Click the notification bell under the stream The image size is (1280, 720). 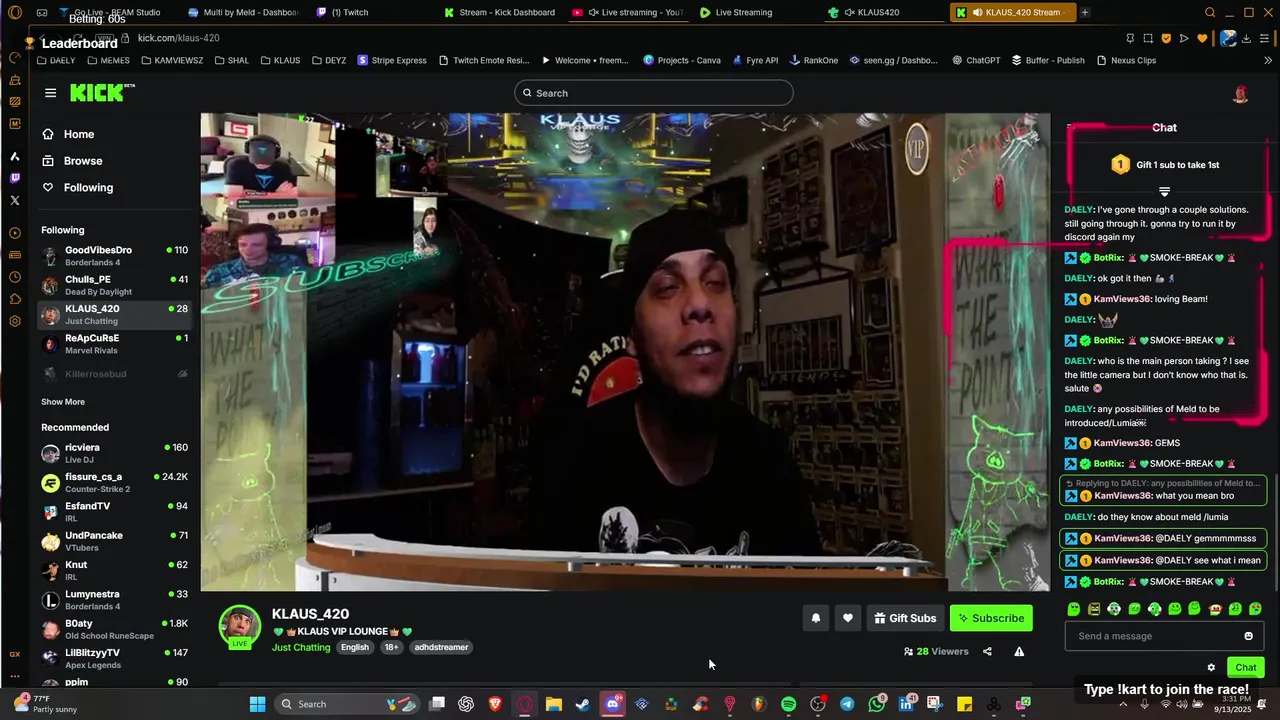pos(816,618)
